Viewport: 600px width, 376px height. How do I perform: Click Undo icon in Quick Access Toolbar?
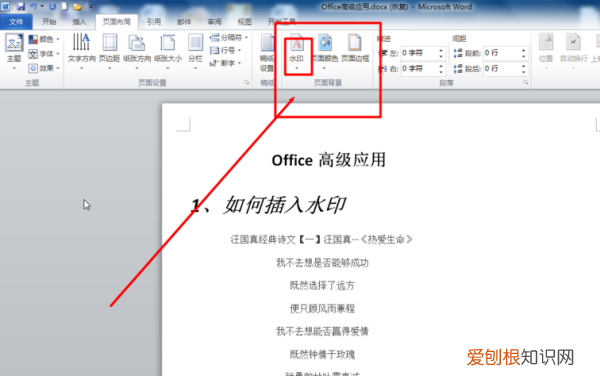pyautogui.click(x=34, y=7)
